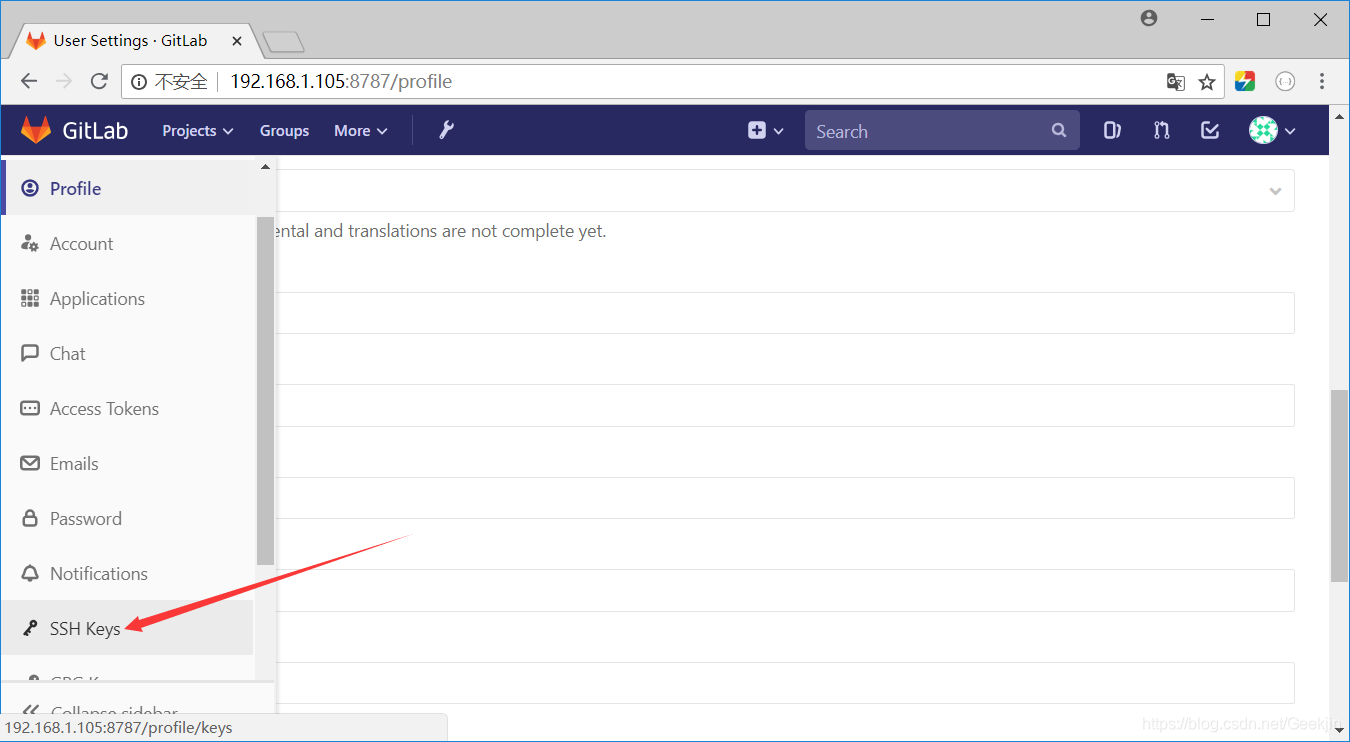Click the Access Tokens icon

click(30, 408)
